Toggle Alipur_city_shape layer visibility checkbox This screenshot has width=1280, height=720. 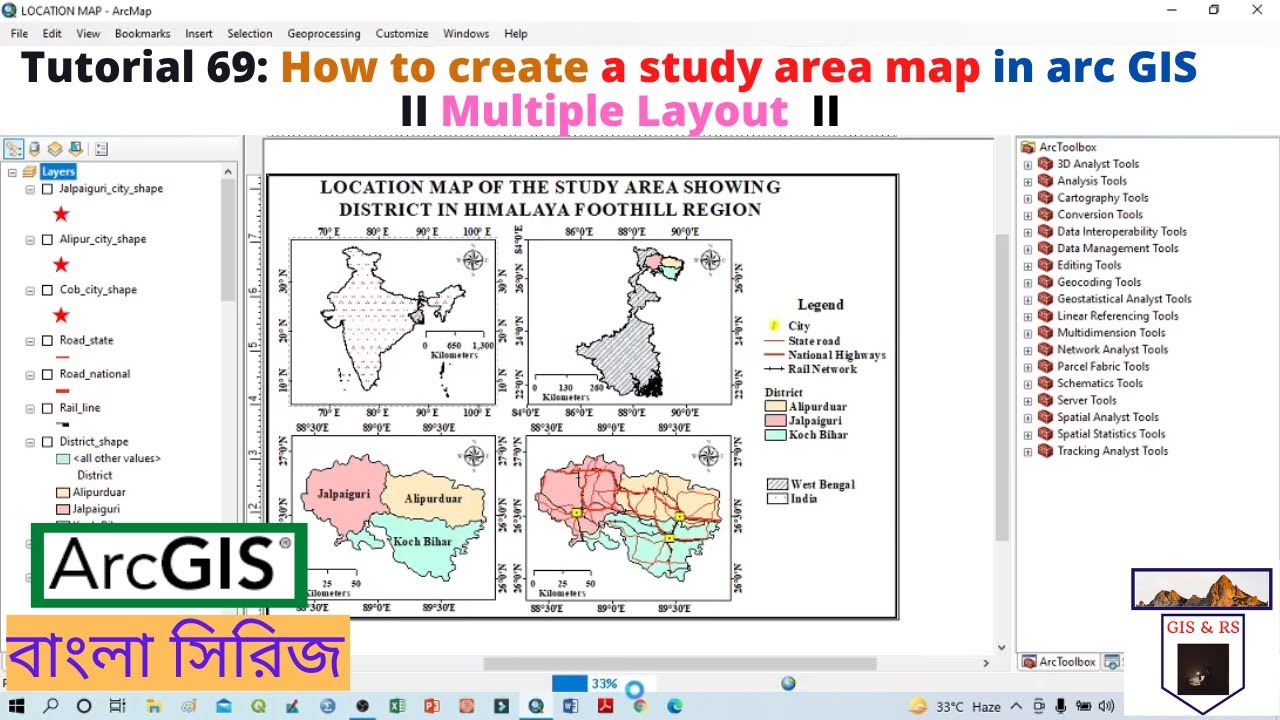point(47,240)
